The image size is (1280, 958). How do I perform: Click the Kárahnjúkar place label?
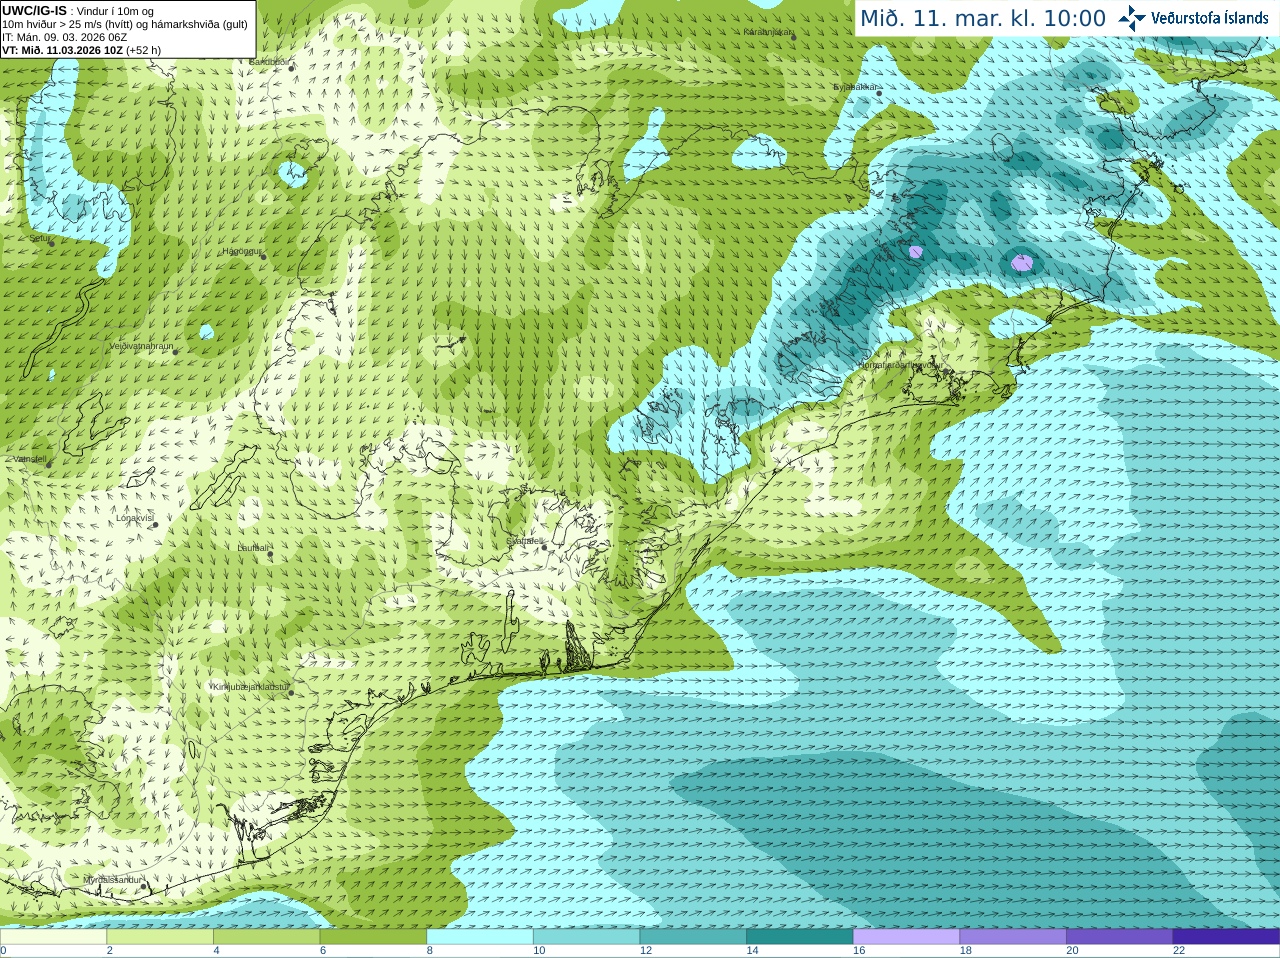[768, 32]
